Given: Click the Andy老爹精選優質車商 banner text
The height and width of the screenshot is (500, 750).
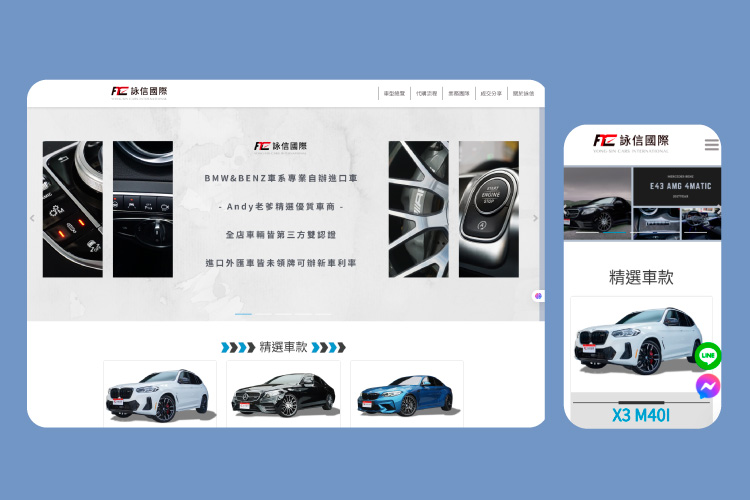Looking at the screenshot, I should click(281, 207).
